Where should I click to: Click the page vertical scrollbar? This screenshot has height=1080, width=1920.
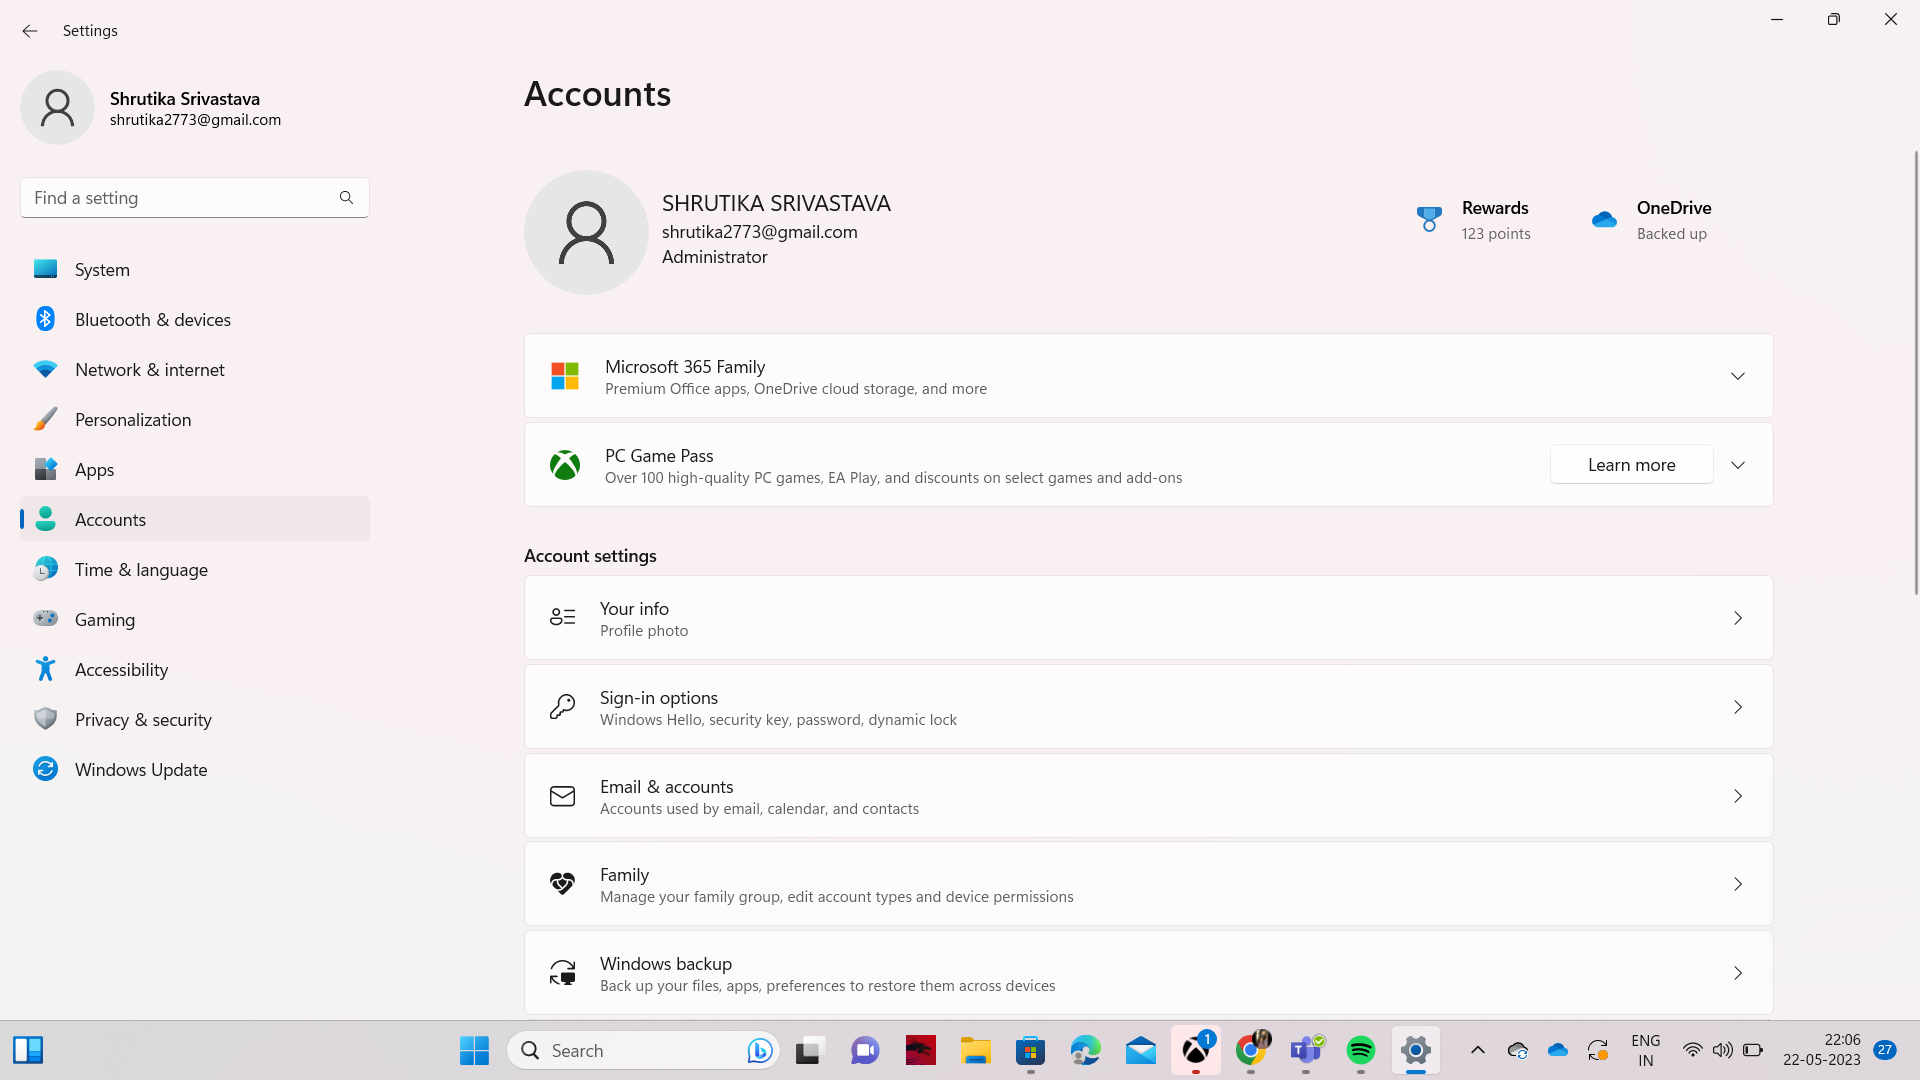[1915, 372]
